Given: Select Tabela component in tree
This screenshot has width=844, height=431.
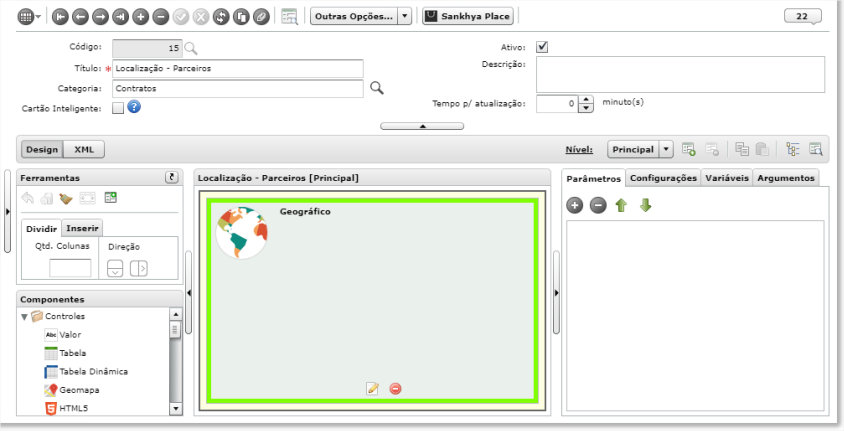Looking at the screenshot, I should [65, 353].
